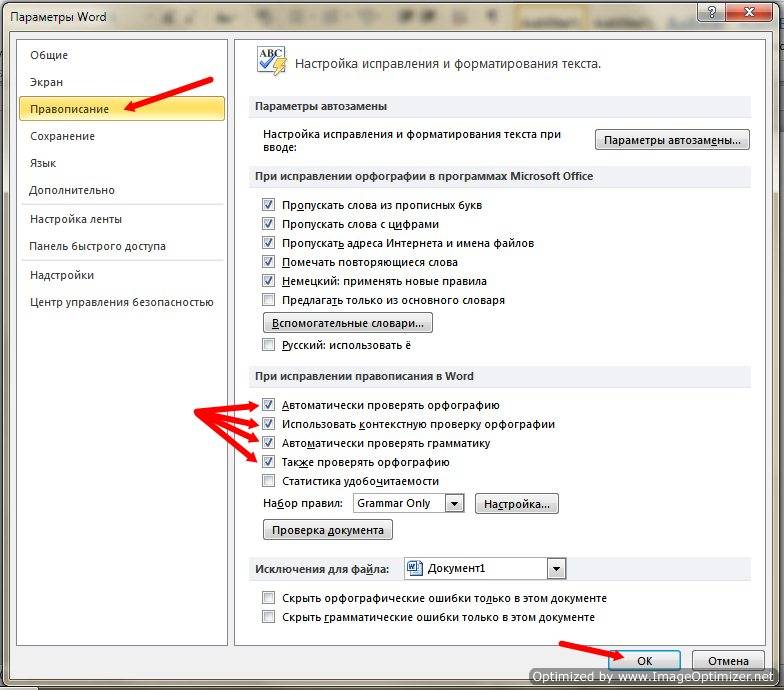Expand Исключения для файла Документ1 dropdown

pyautogui.click(x=556, y=568)
